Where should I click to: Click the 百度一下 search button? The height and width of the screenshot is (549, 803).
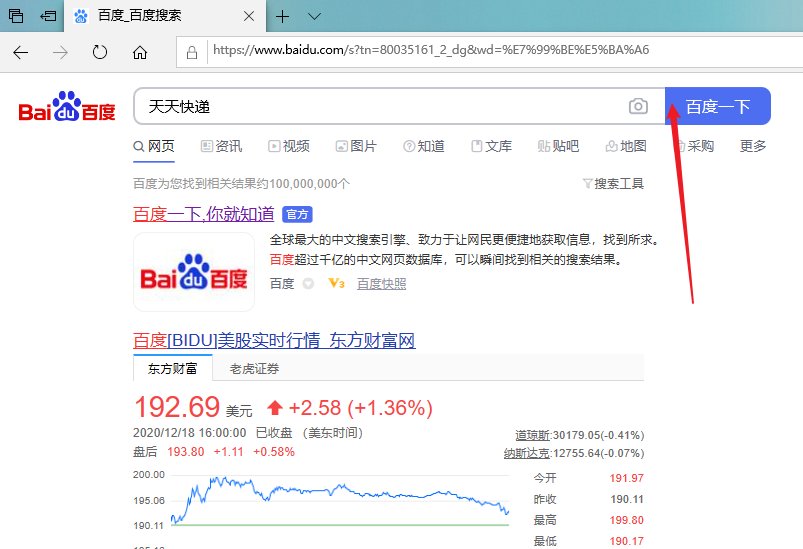pos(717,106)
